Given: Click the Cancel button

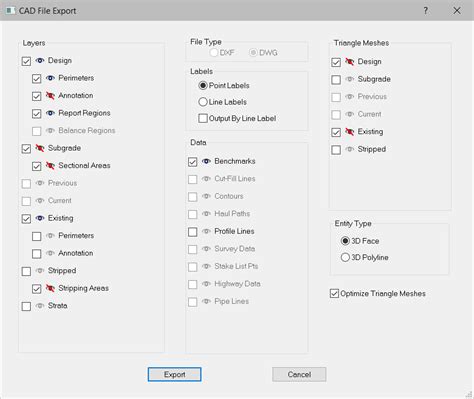Looking at the screenshot, I should click(299, 374).
